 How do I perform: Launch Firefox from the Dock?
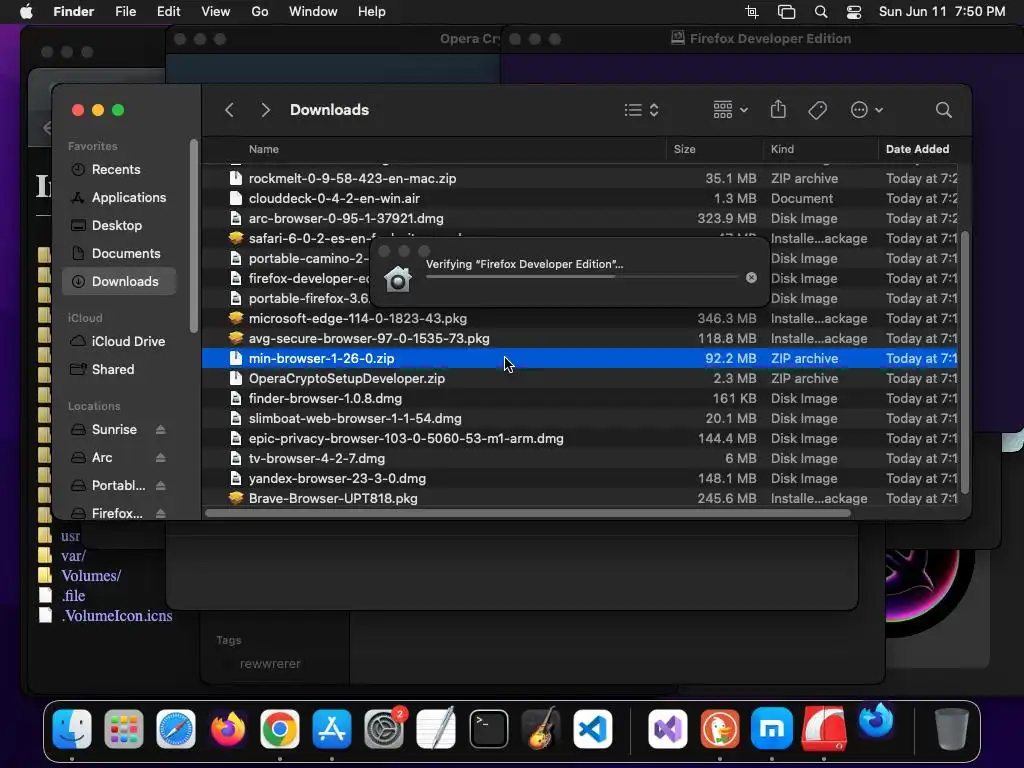point(228,729)
